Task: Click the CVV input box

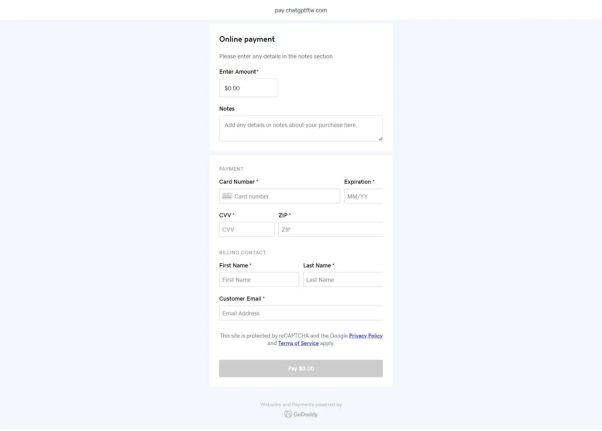Action: pyautogui.click(x=246, y=230)
